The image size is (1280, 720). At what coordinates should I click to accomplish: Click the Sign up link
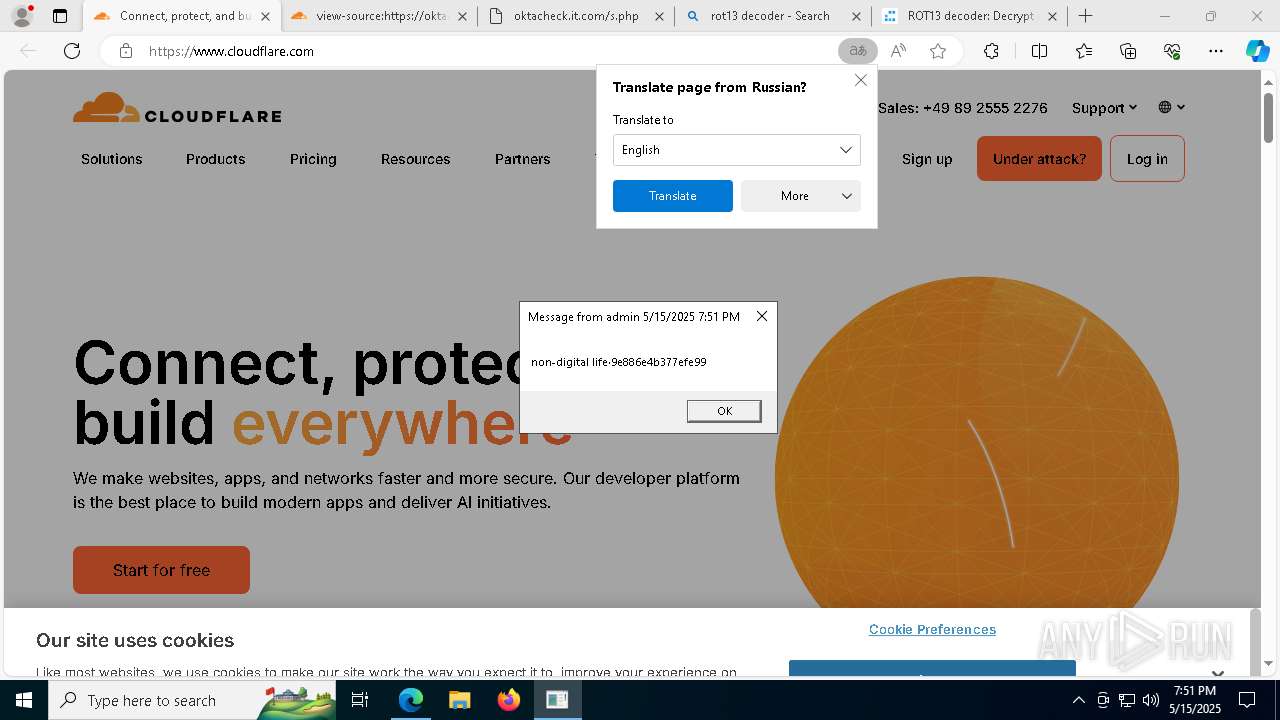click(x=927, y=159)
